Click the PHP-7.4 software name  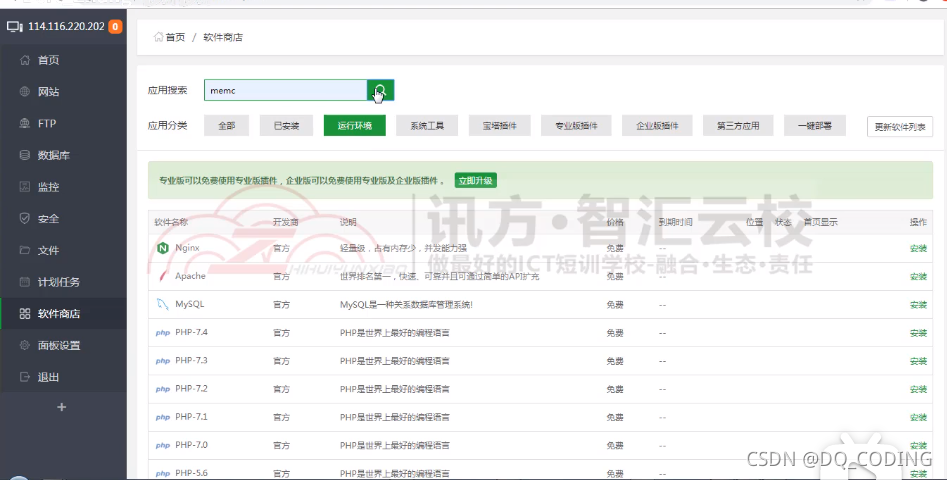pyautogui.click(x=191, y=333)
